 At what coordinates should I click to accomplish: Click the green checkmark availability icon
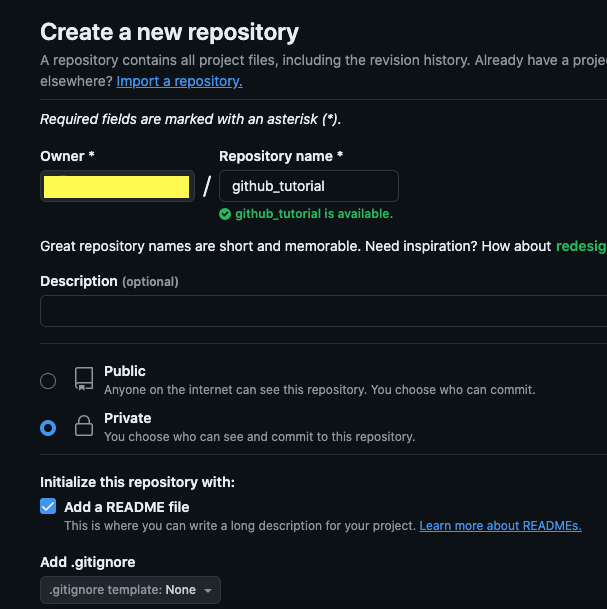(x=225, y=214)
